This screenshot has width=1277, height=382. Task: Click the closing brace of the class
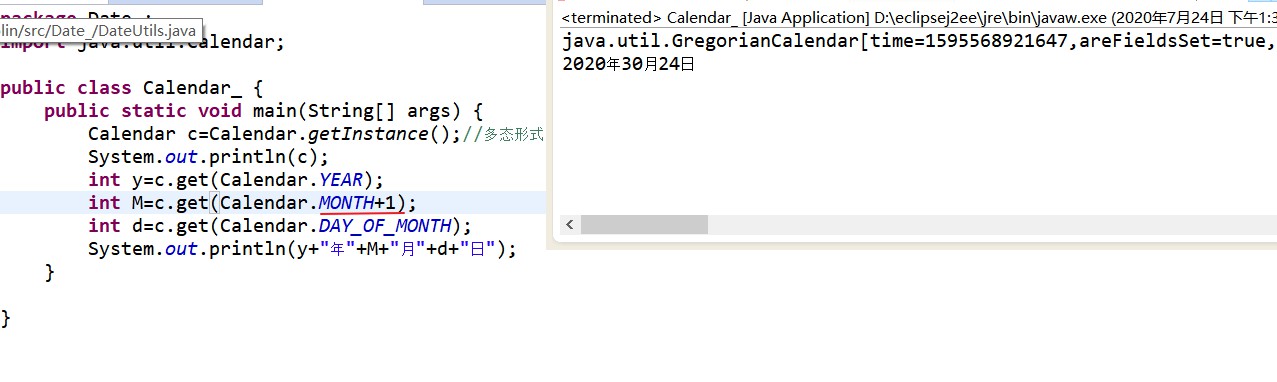click(x=6, y=318)
